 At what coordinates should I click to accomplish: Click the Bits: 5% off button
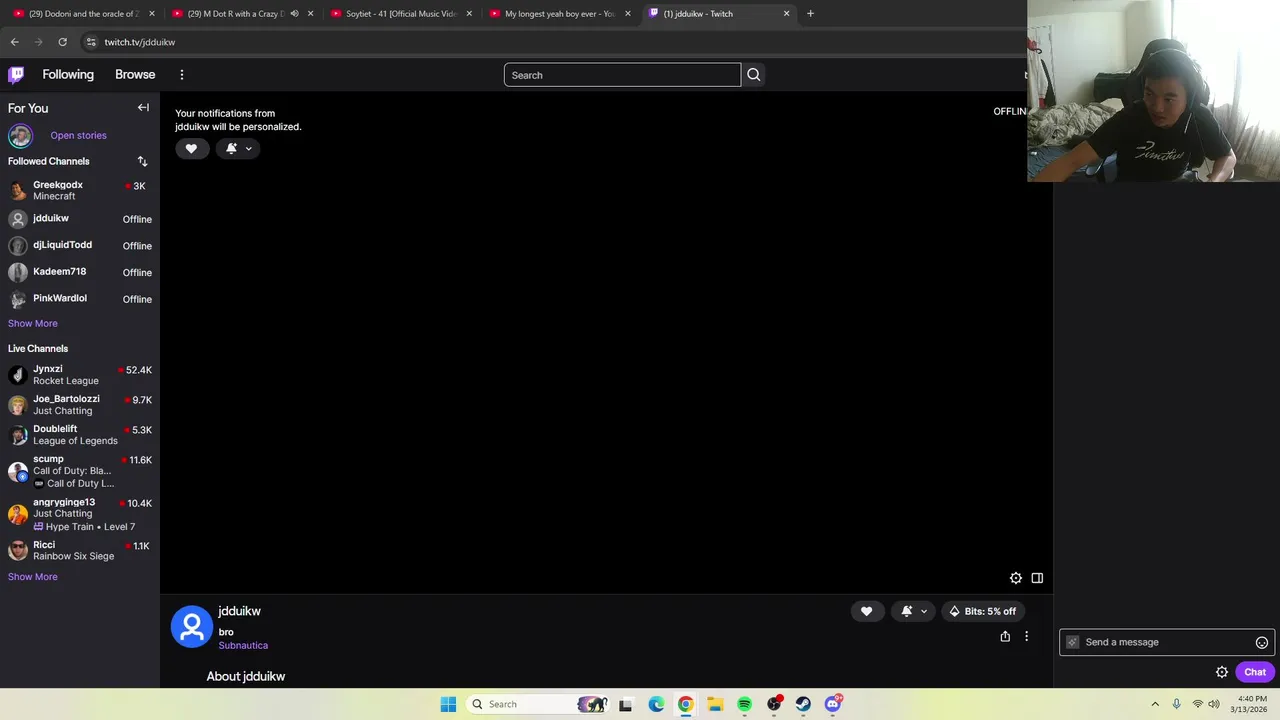click(983, 611)
